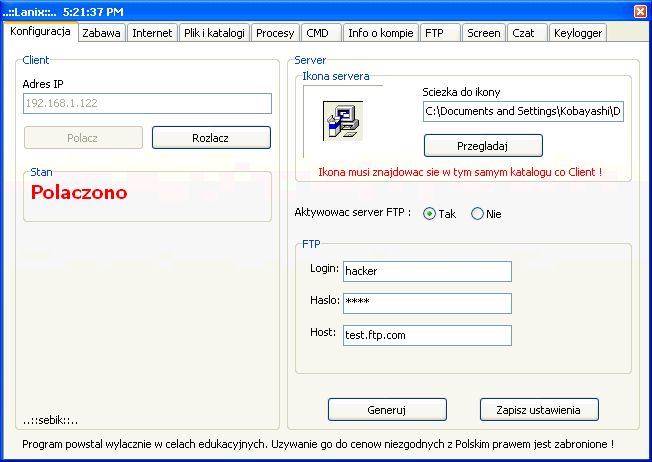Go to the Plik i katalogi tab
The image size is (652, 462).
(x=214, y=33)
